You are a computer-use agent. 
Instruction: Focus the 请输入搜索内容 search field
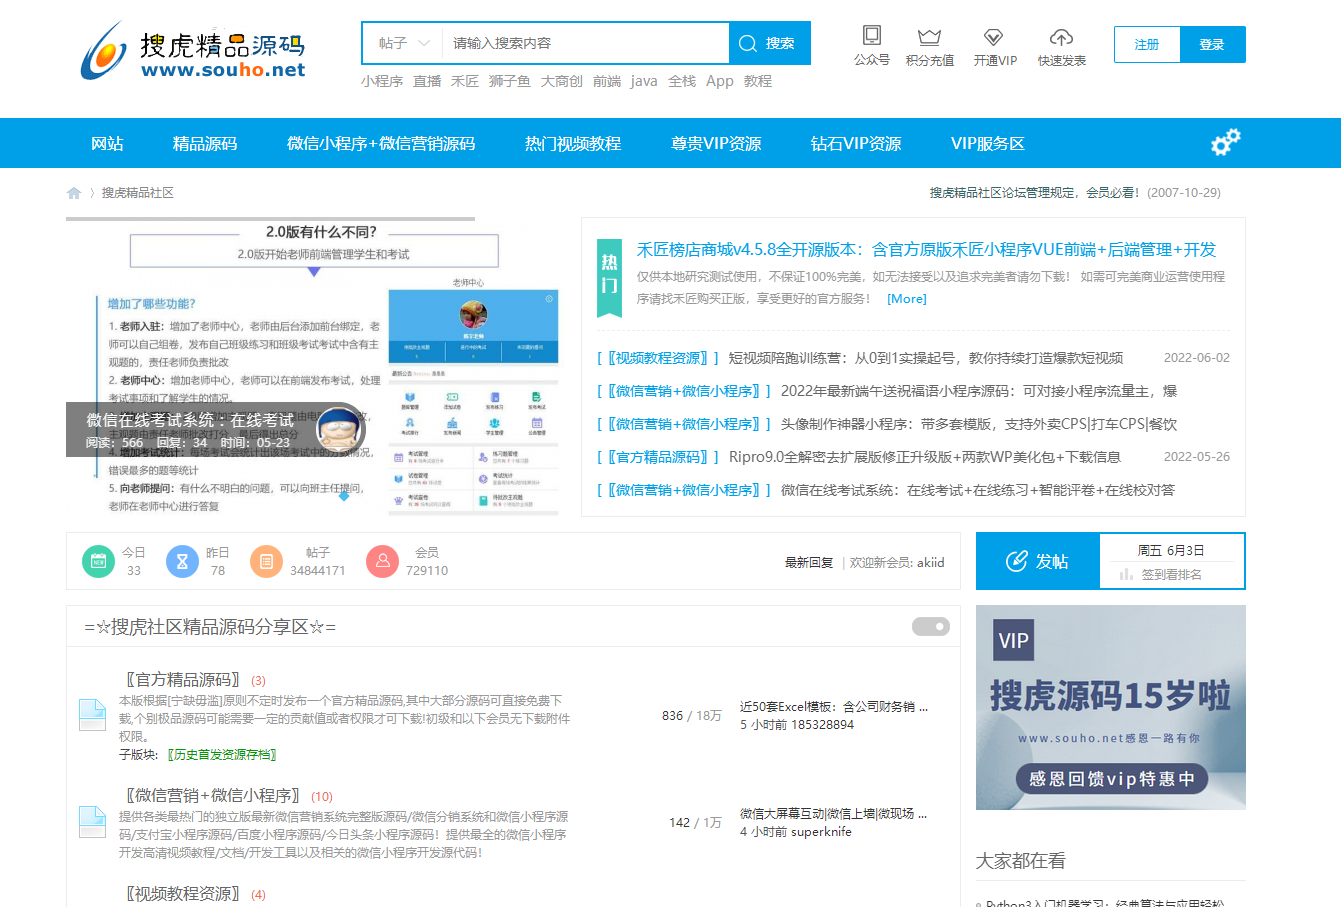tap(585, 43)
